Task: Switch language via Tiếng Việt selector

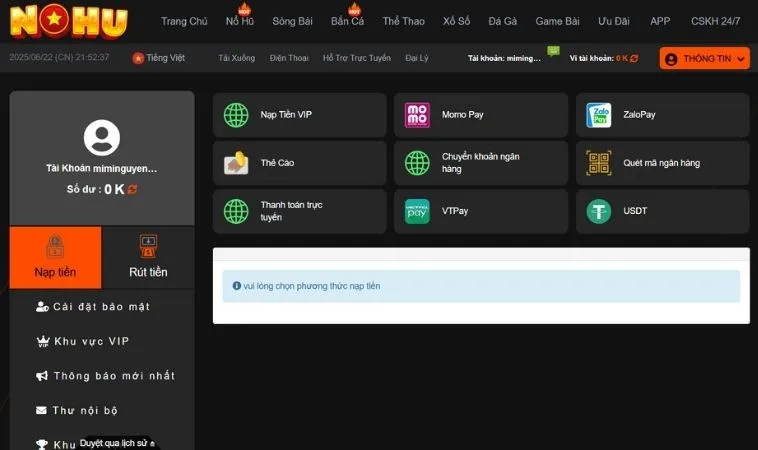Action: coord(159,58)
